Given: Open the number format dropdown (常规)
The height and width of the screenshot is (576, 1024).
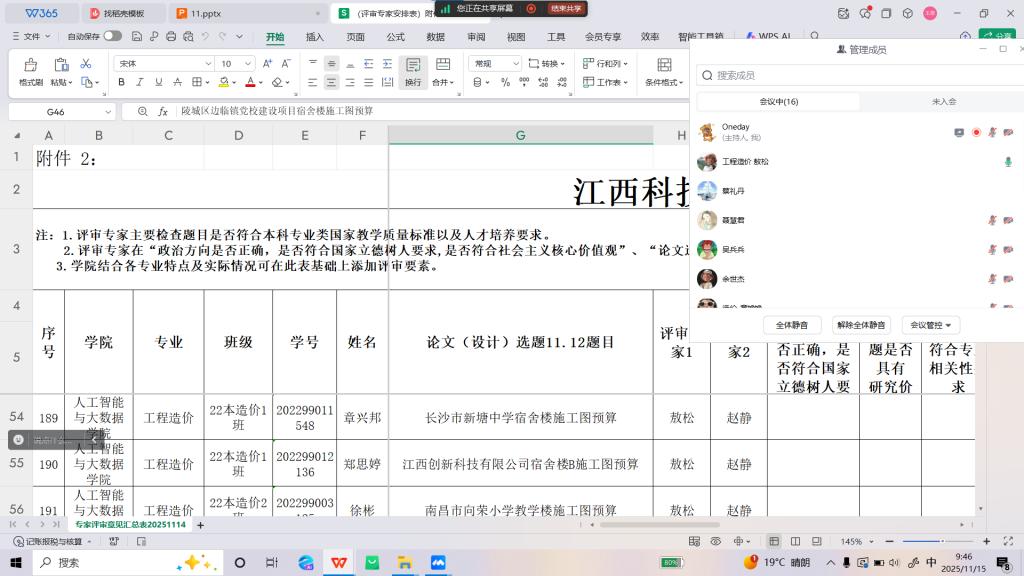Looking at the screenshot, I should (516, 63).
